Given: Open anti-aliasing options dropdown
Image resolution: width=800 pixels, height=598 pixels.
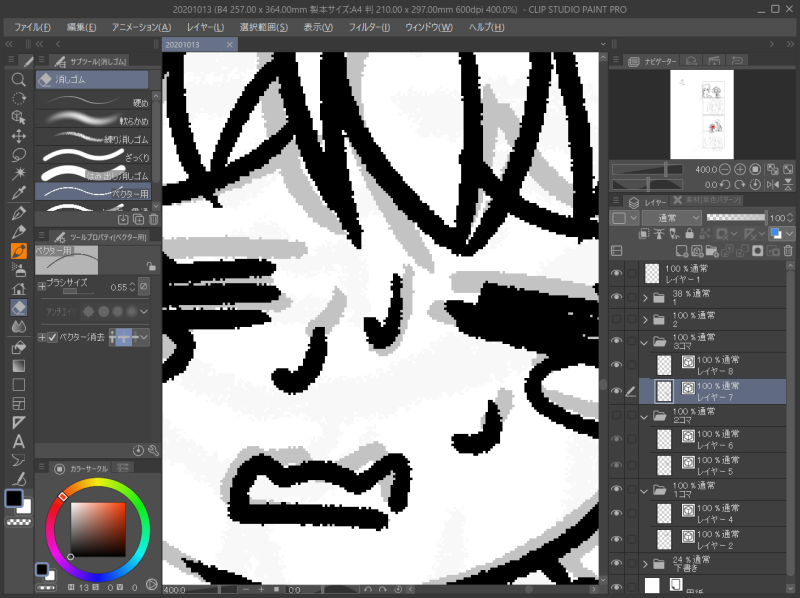Looking at the screenshot, I should click(144, 311).
